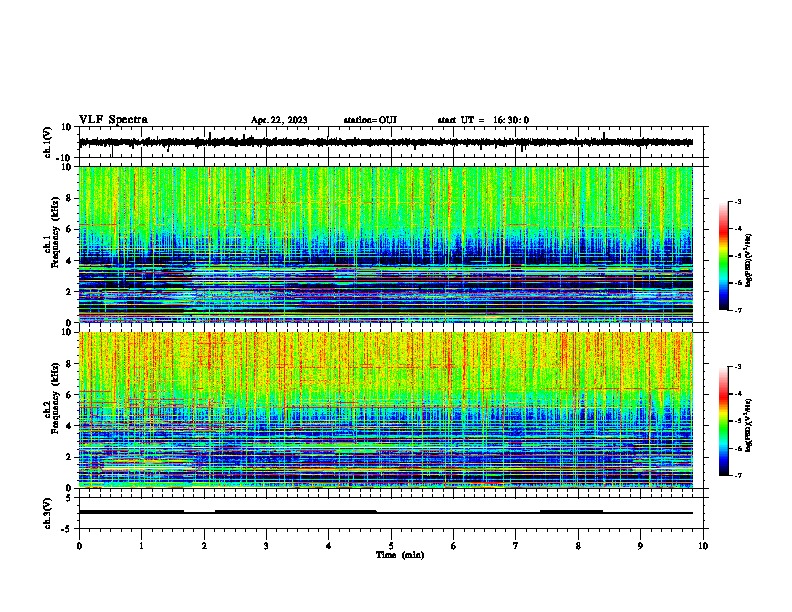The width and height of the screenshot is (792, 612).
Task: Click the log(PSD) label beside ch.2 color bar
Action: click(x=749, y=426)
